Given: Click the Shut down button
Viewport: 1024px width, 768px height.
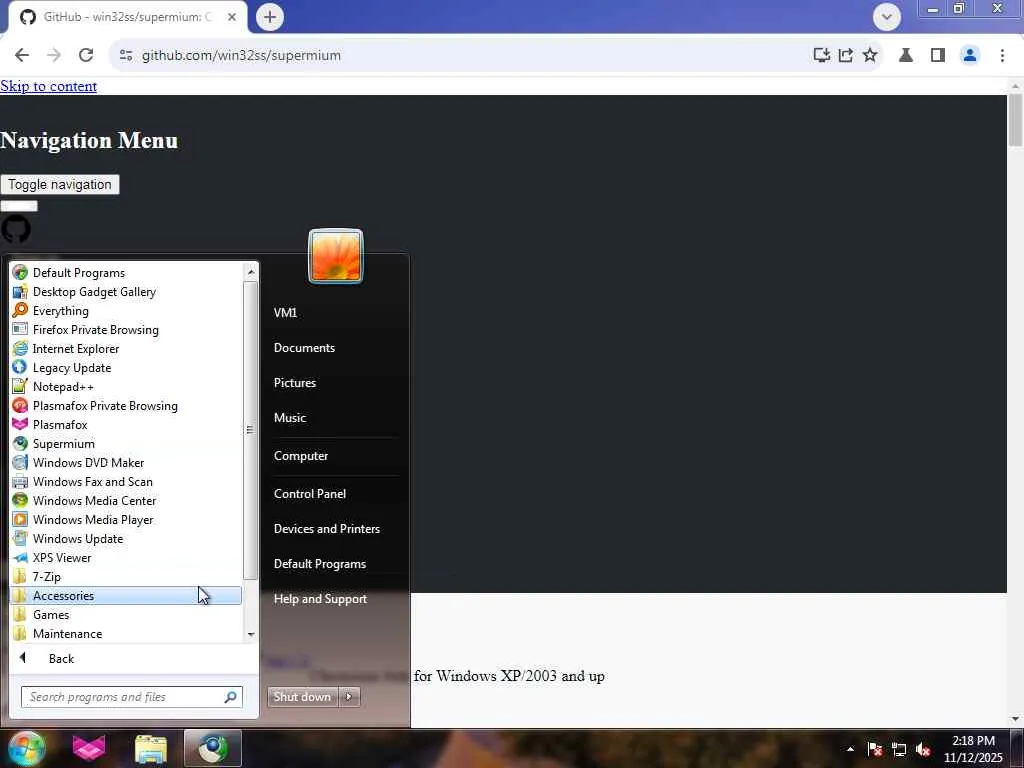Looking at the screenshot, I should pos(302,697).
